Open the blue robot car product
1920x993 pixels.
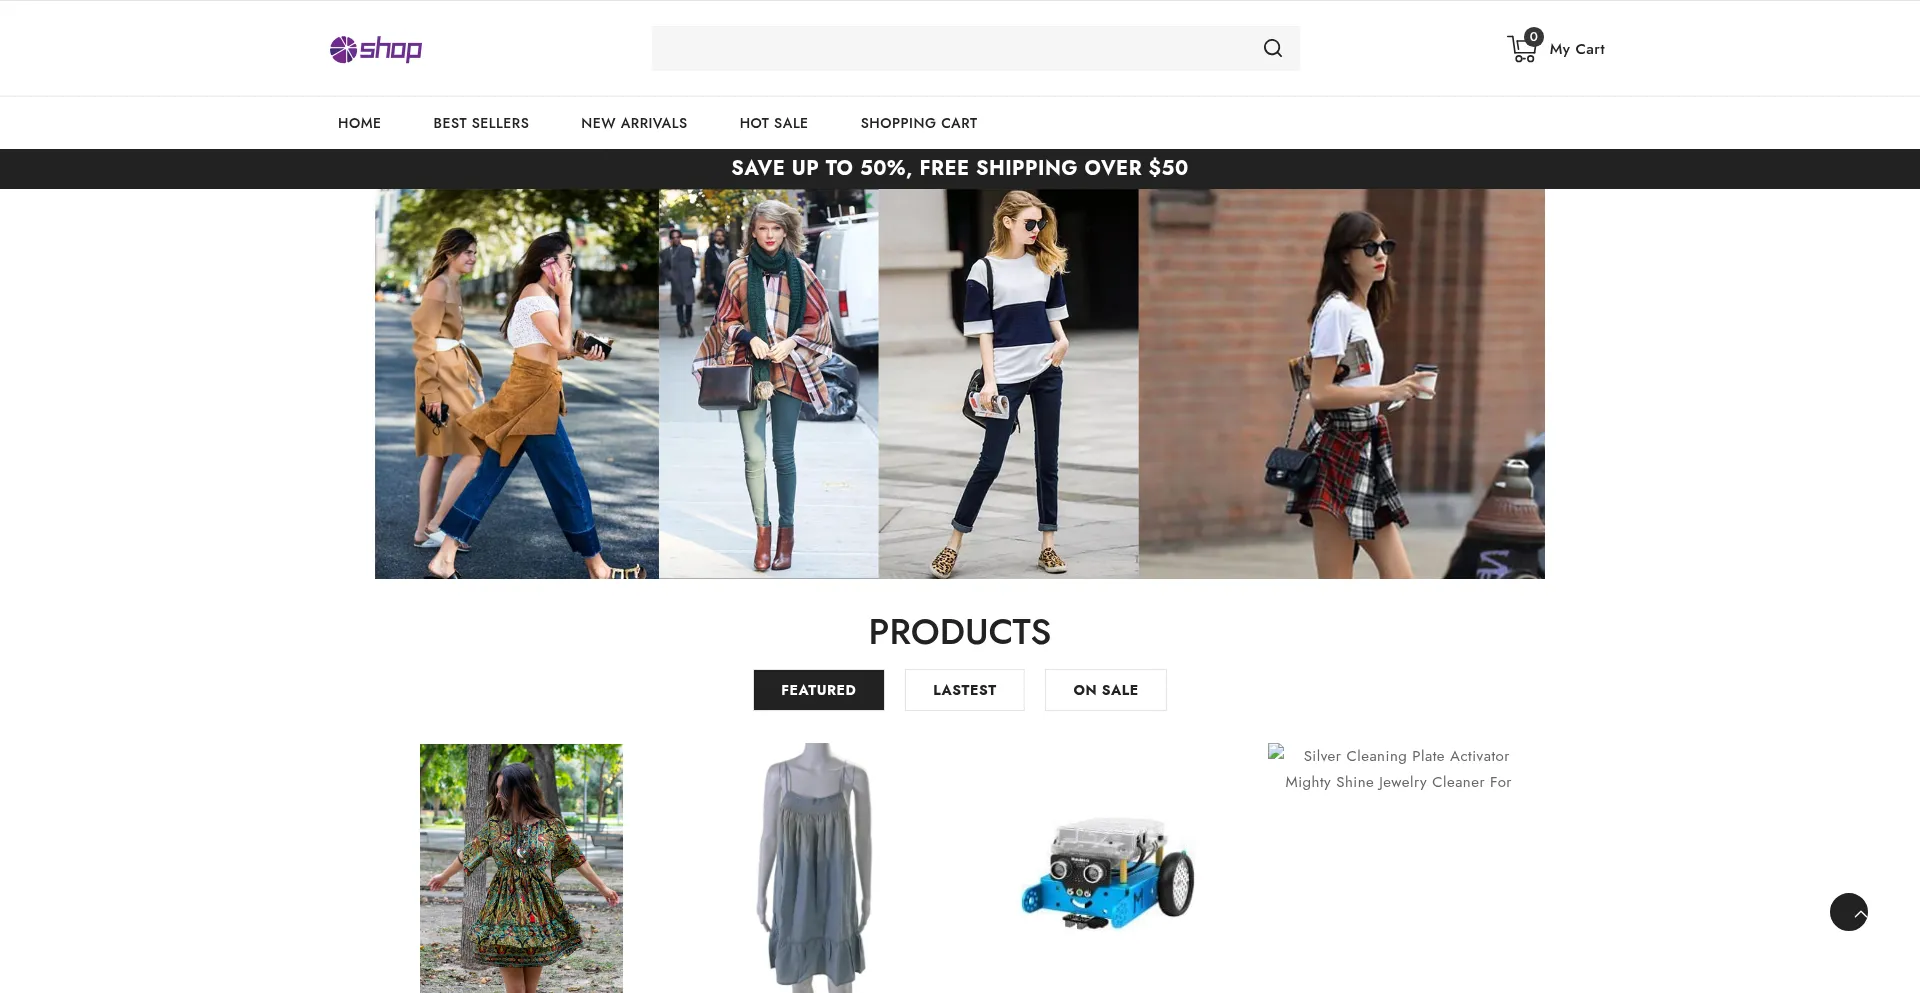[x=1108, y=873]
